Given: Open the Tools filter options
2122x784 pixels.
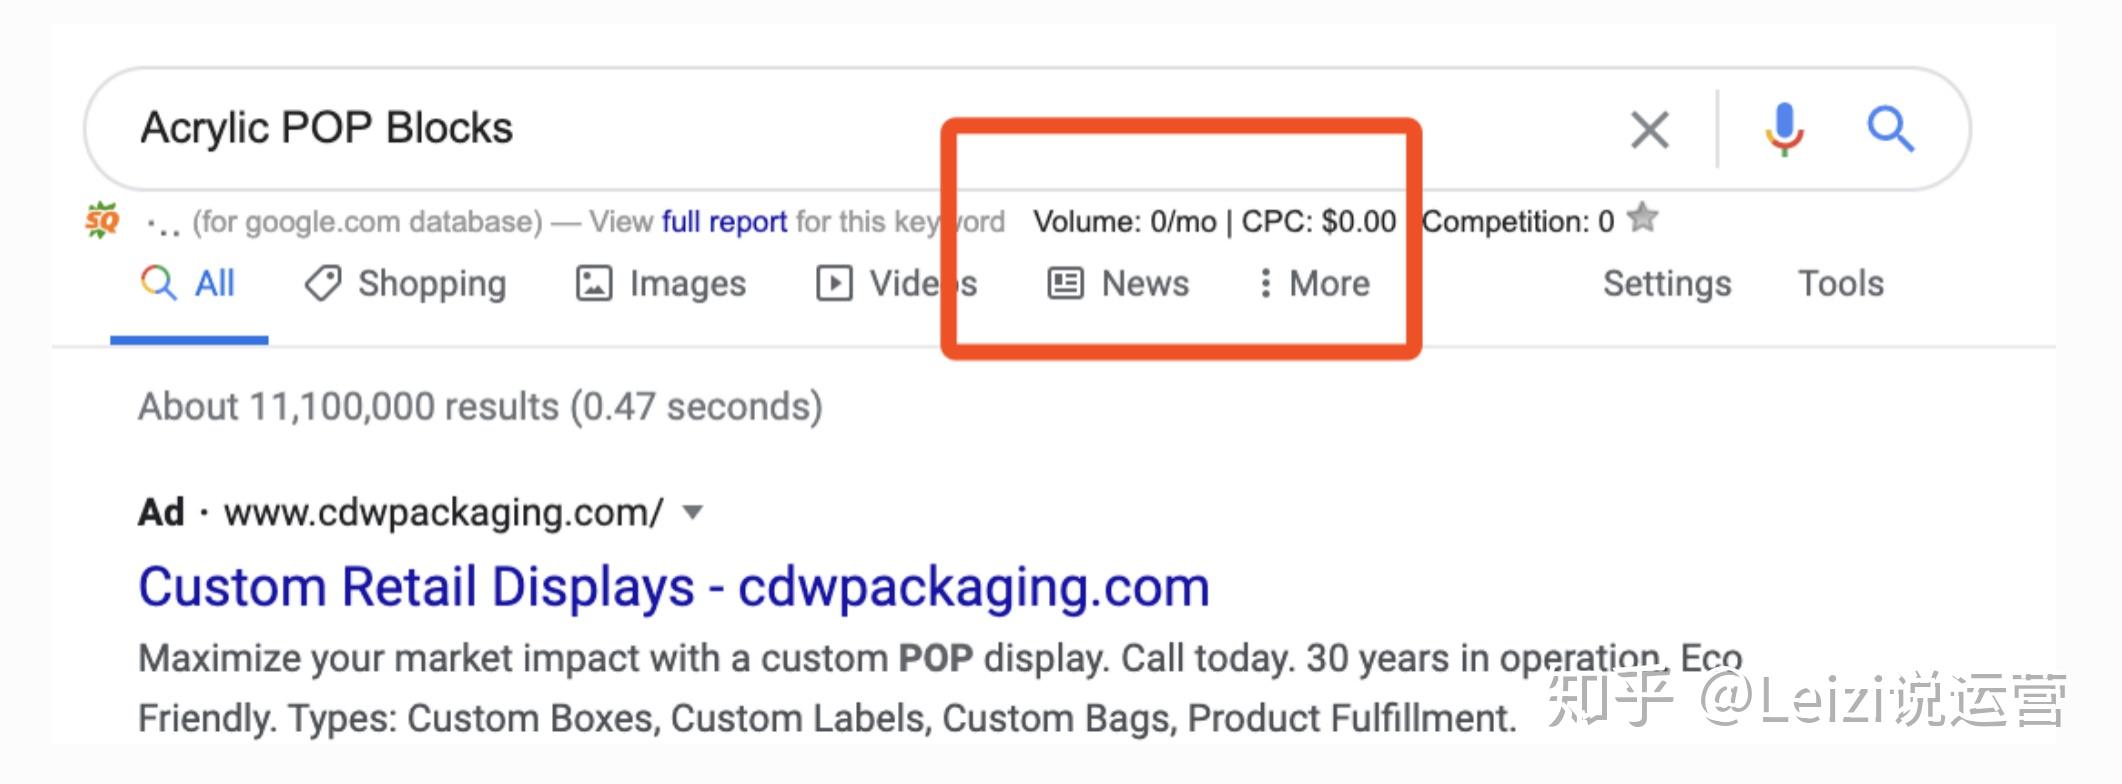Looking at the screenshot, I should tap(1840, 284).
